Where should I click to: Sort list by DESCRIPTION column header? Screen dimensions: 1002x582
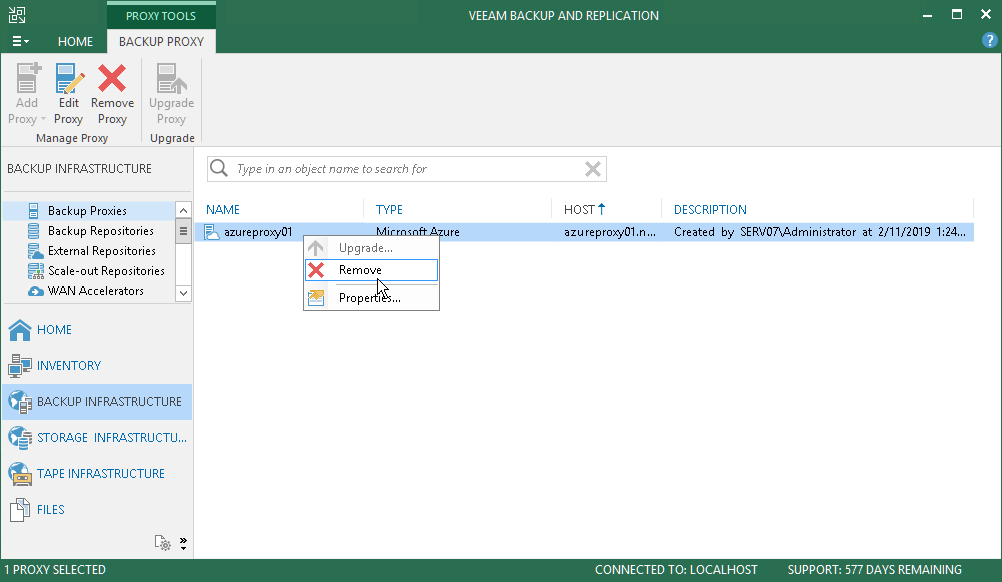pyautogui.click(x=710, y=210)
